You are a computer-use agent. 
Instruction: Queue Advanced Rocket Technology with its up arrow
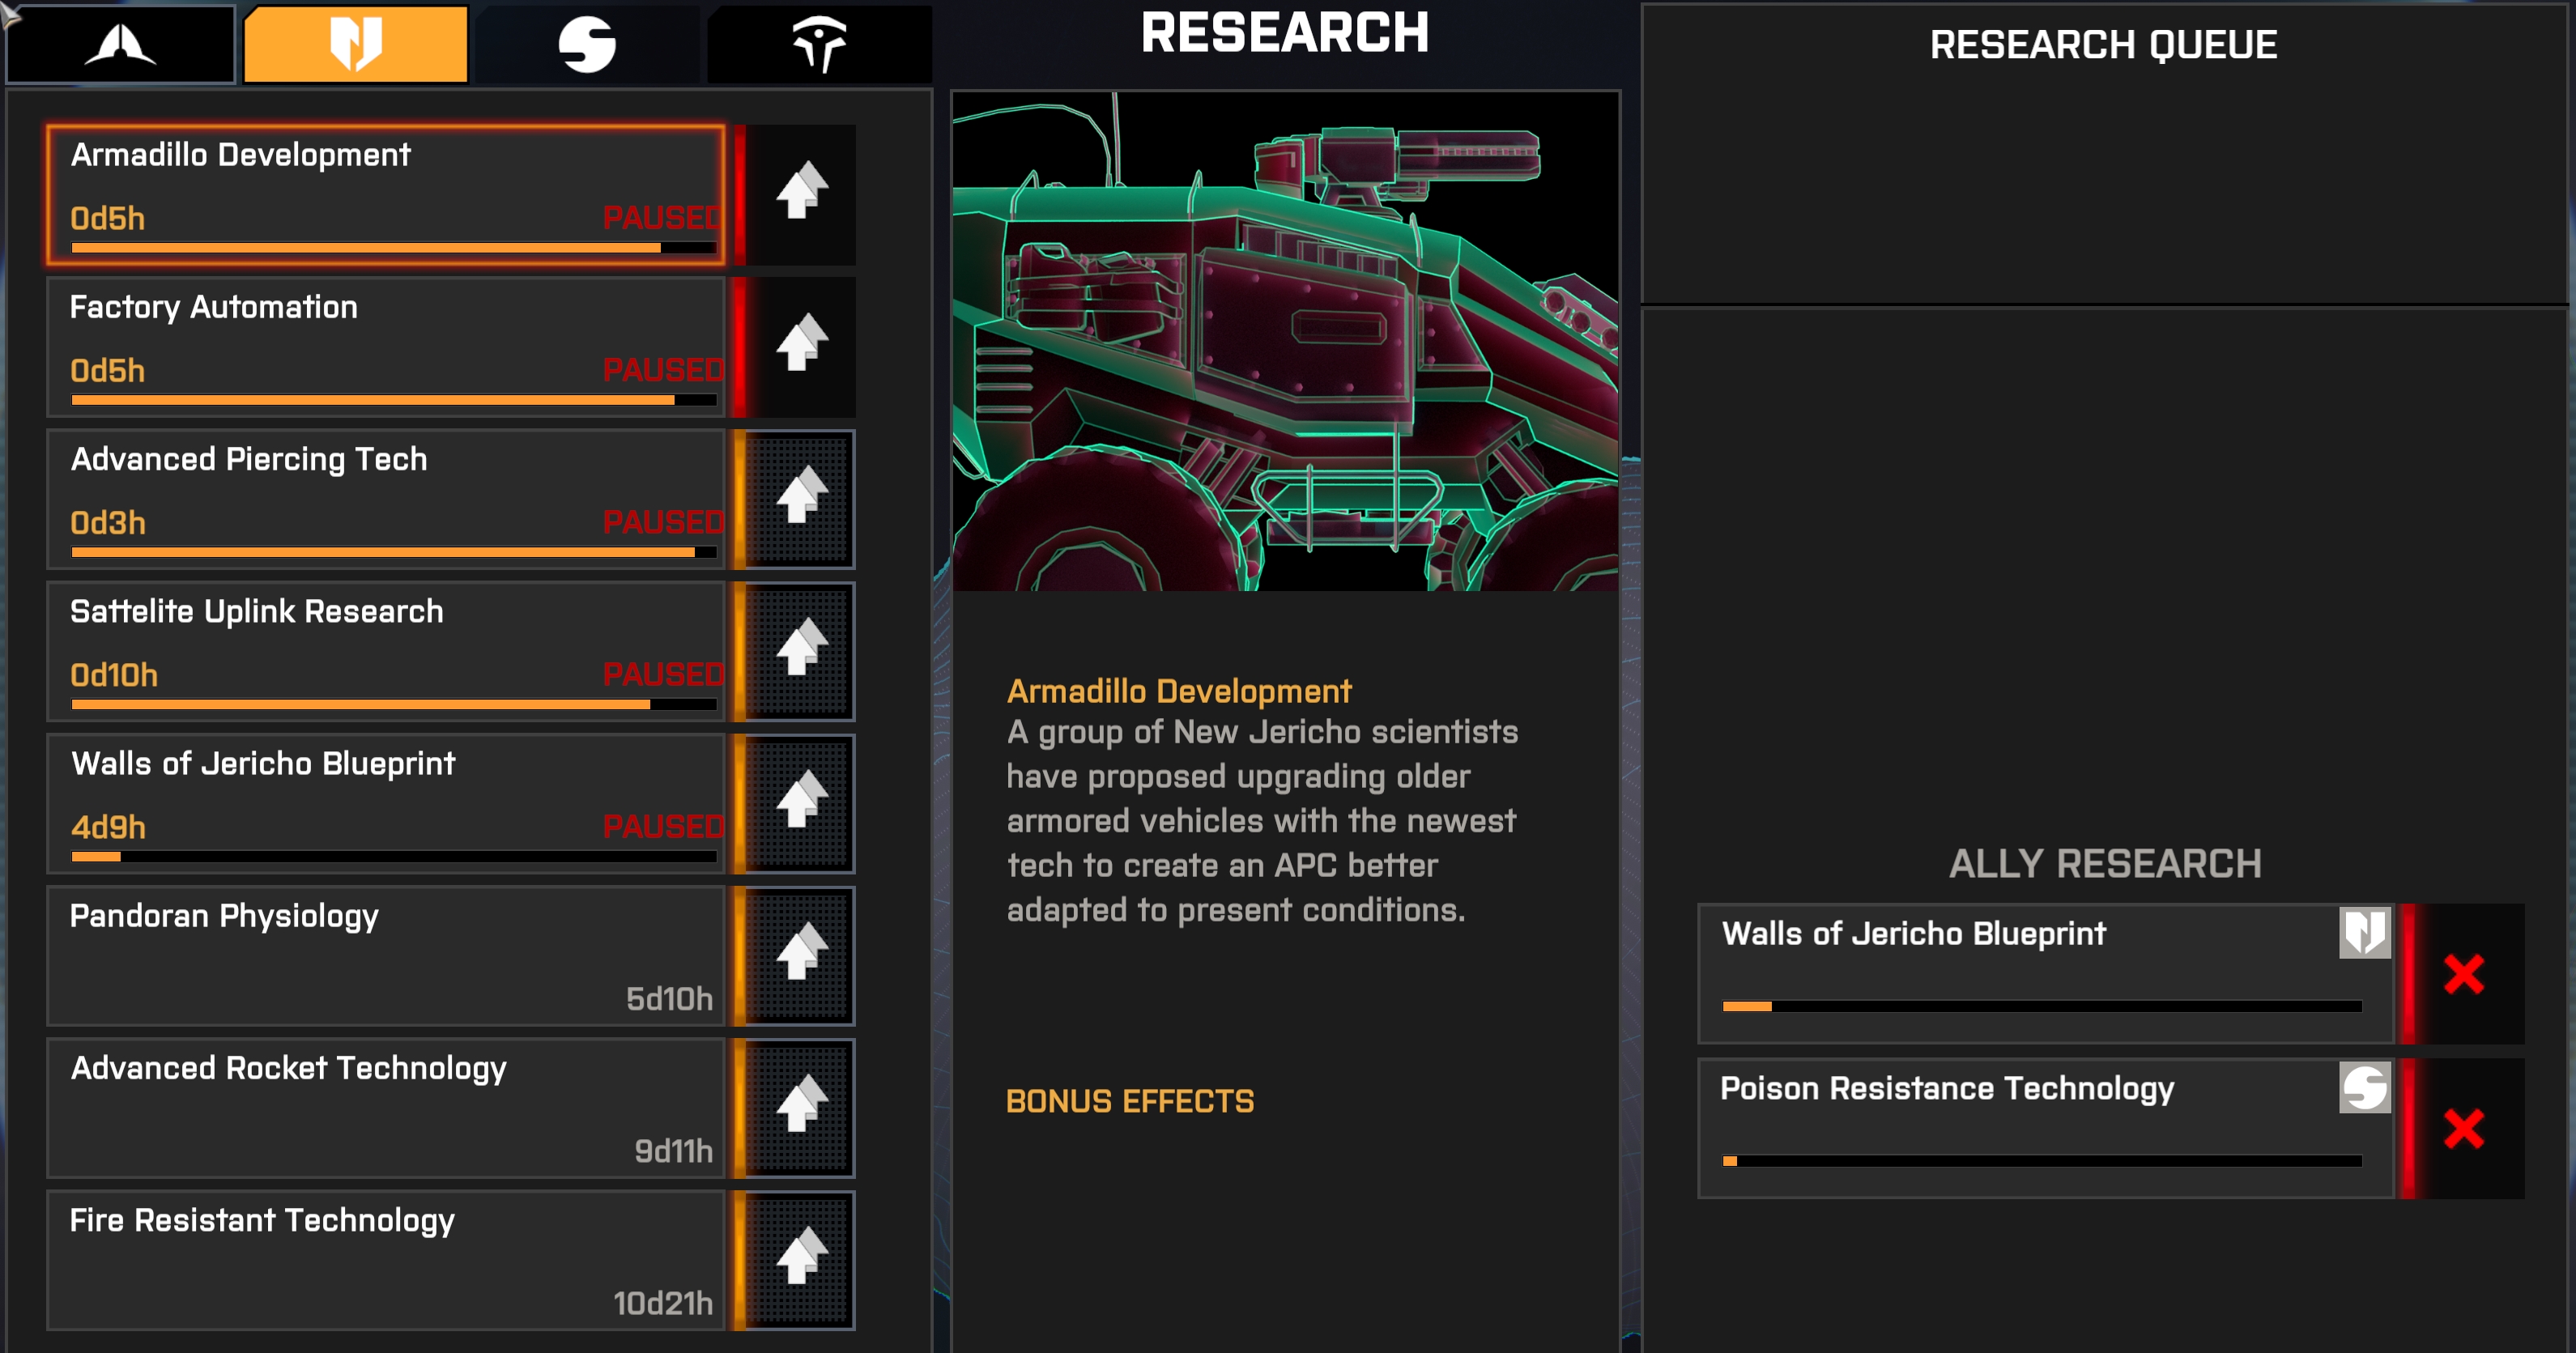click(x=801, y=1107)
